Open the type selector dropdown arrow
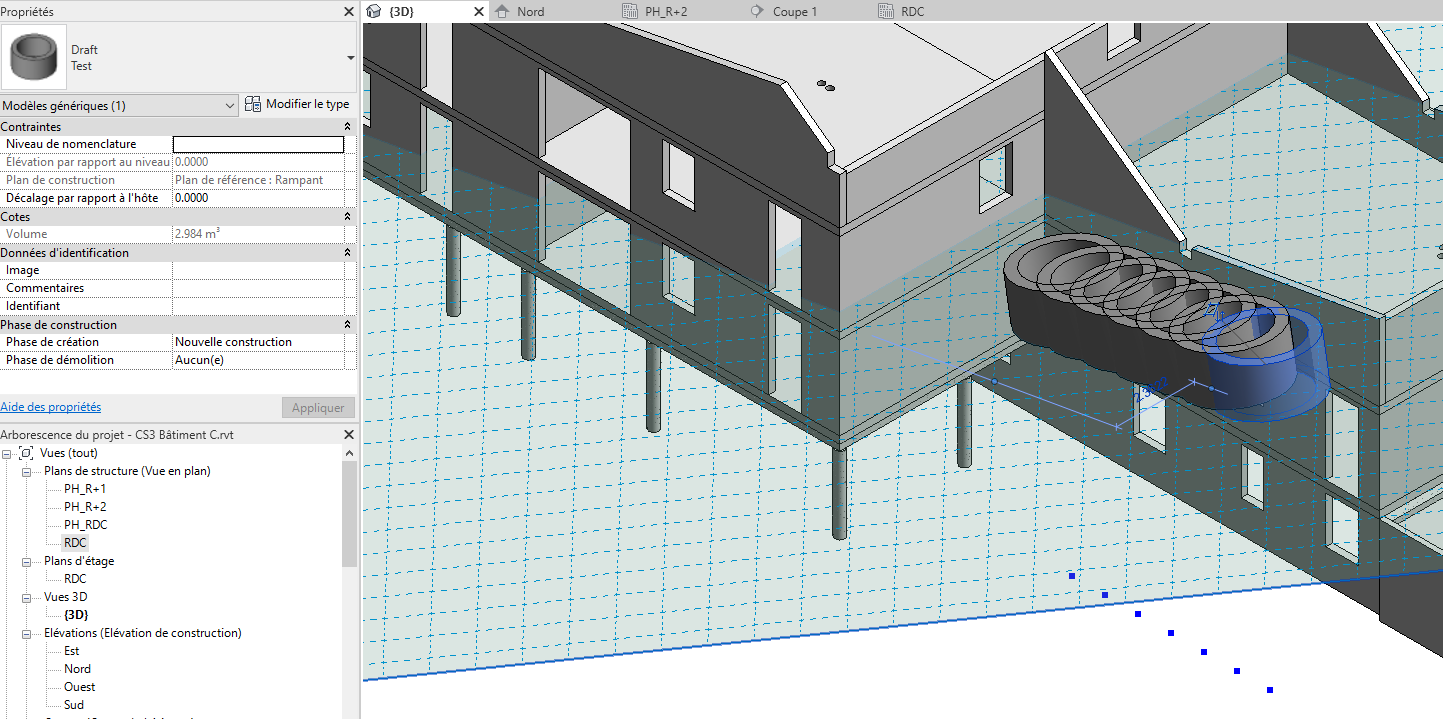The width and height of the screenshot is (1443, 719). (350, 58)
